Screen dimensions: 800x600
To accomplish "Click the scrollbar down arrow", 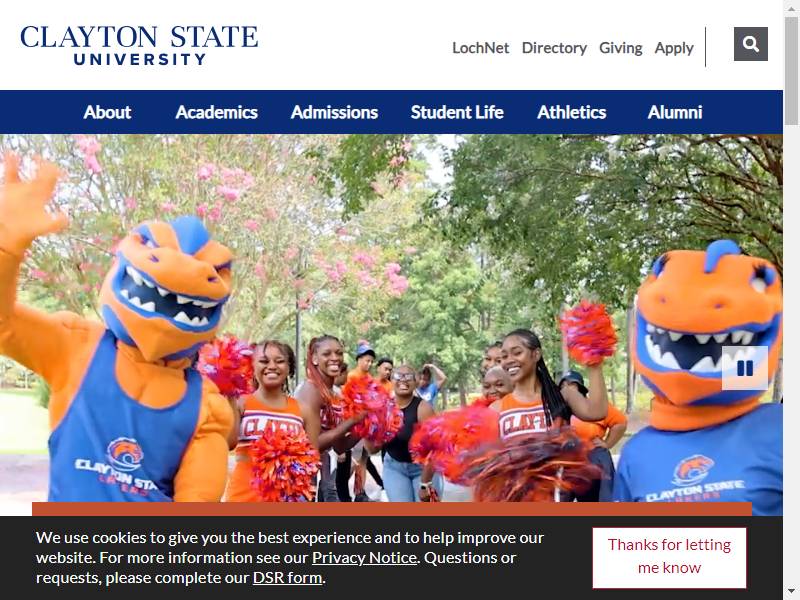I will pos(791,594).
